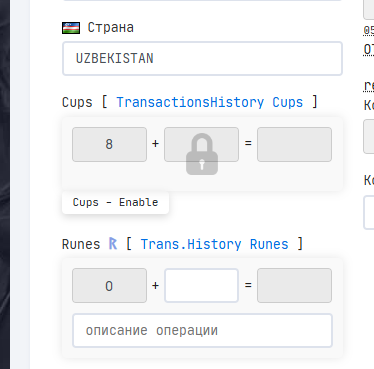
Task: Click the locked Cups amount-to-add field
Action: [x=201, y=144]
